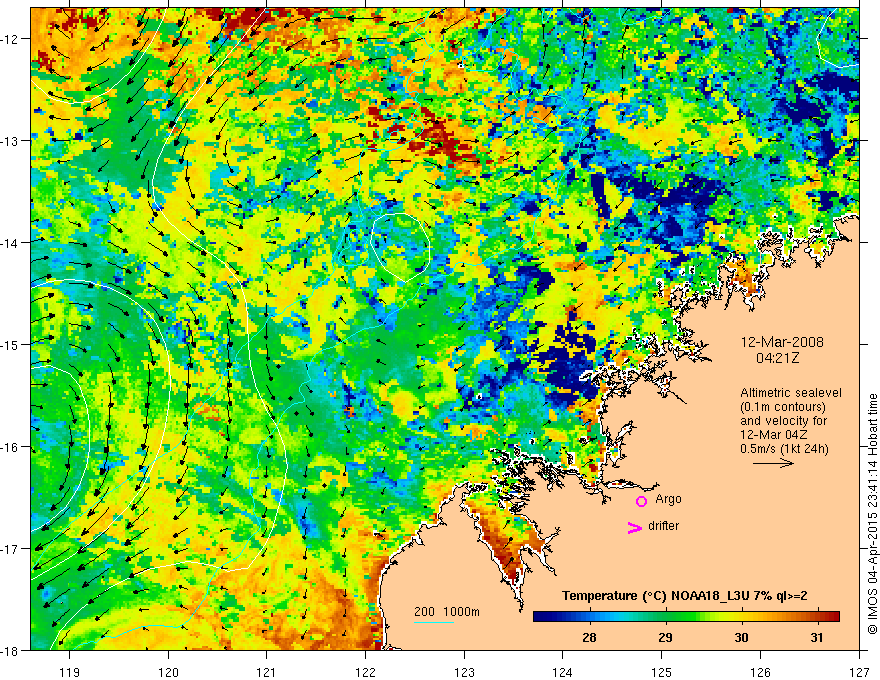Click the '(0.1m contours)' caption line
The height and width of the screenshot is (680, 880).
pyautogui.click(x=783, y=407)
